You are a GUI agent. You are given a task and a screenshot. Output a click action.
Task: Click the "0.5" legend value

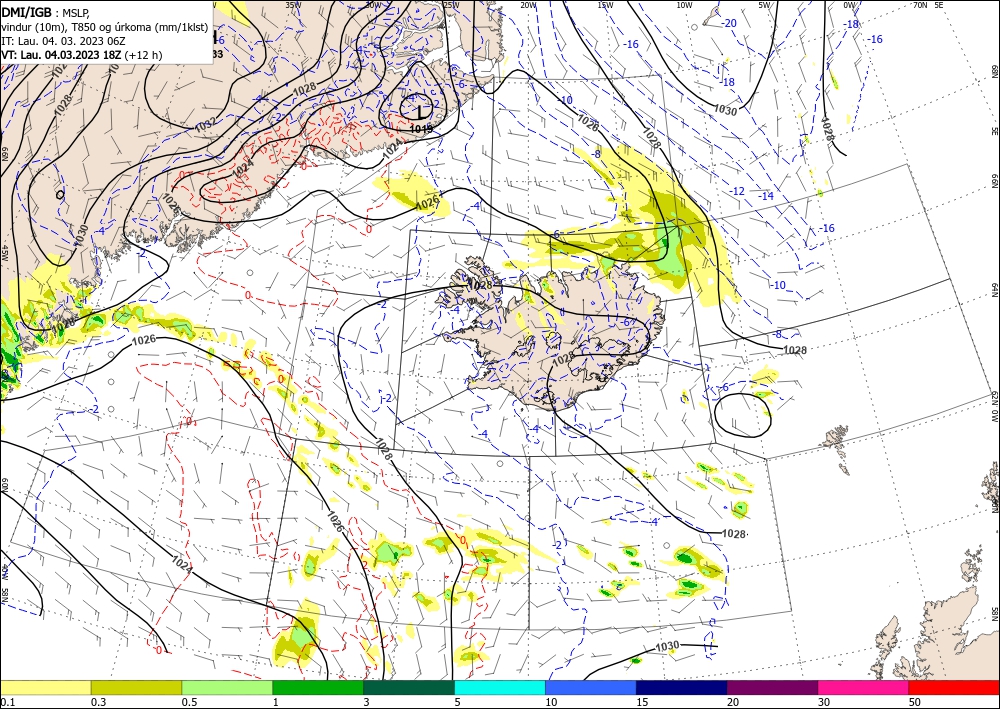click(189, 702)
